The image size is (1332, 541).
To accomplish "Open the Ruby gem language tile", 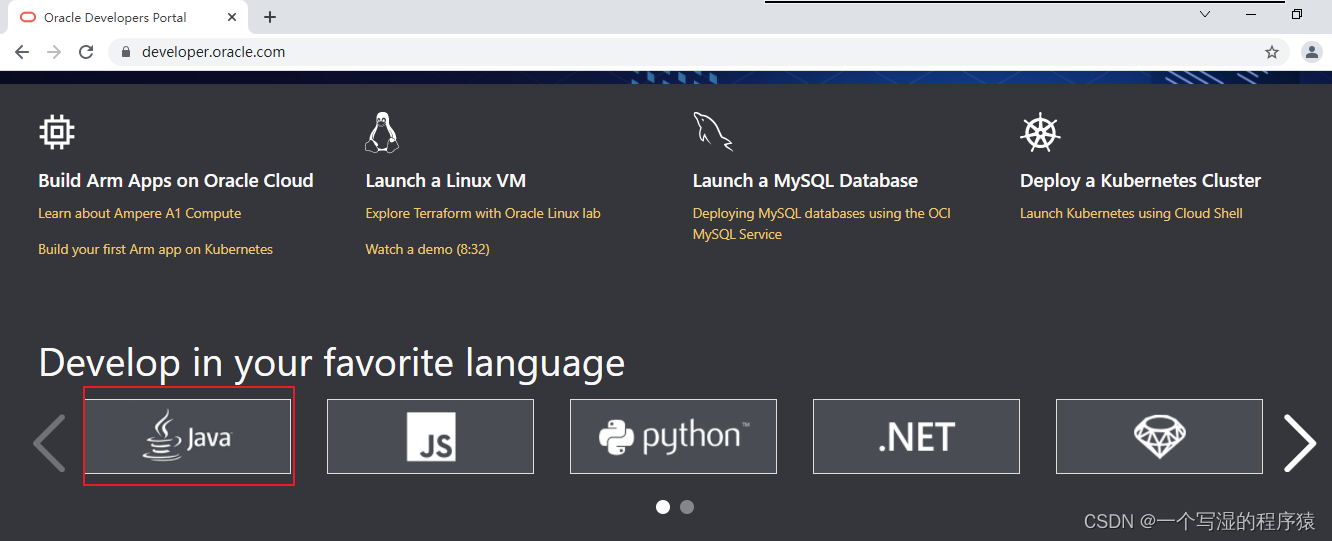I will pyautogui.click(x=1159, y=437).
